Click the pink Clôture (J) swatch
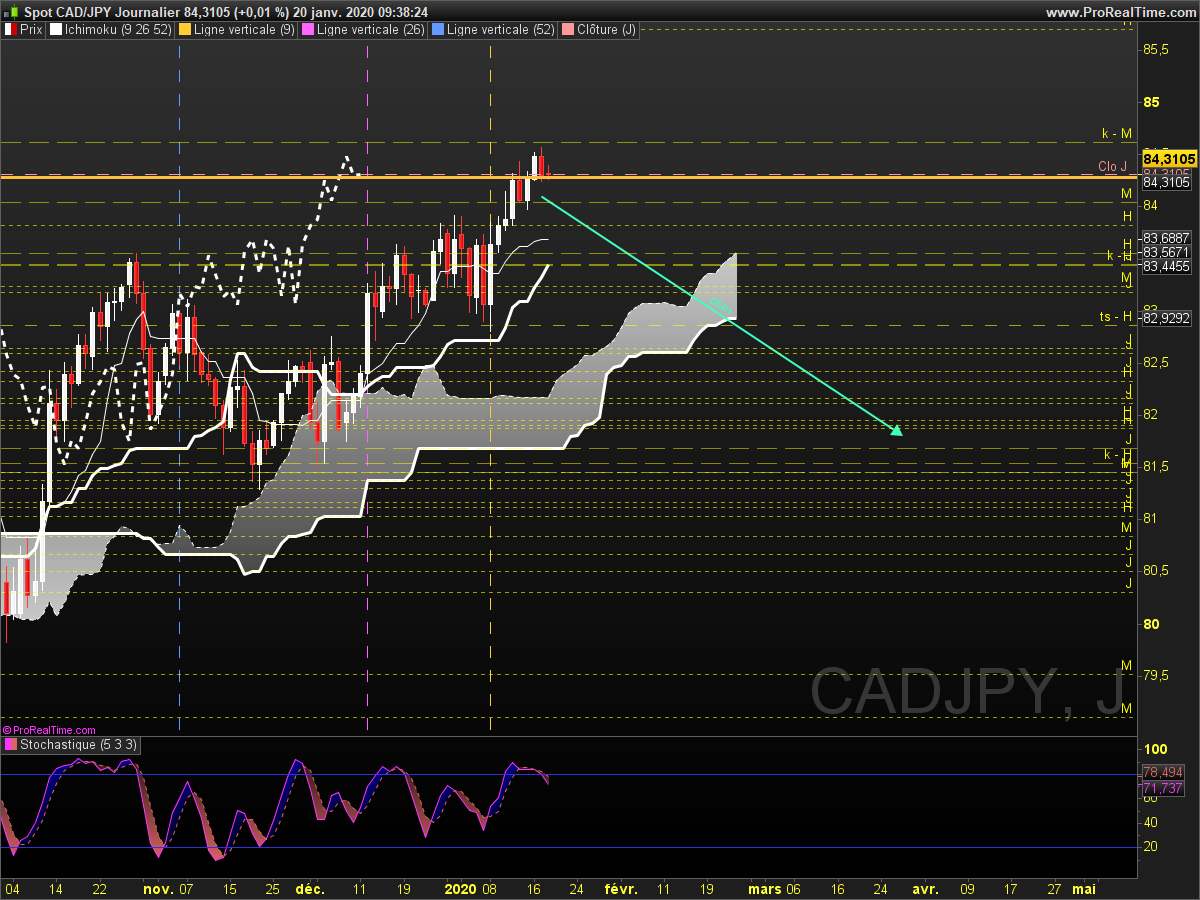1200x900 pixels. point(568,30)
